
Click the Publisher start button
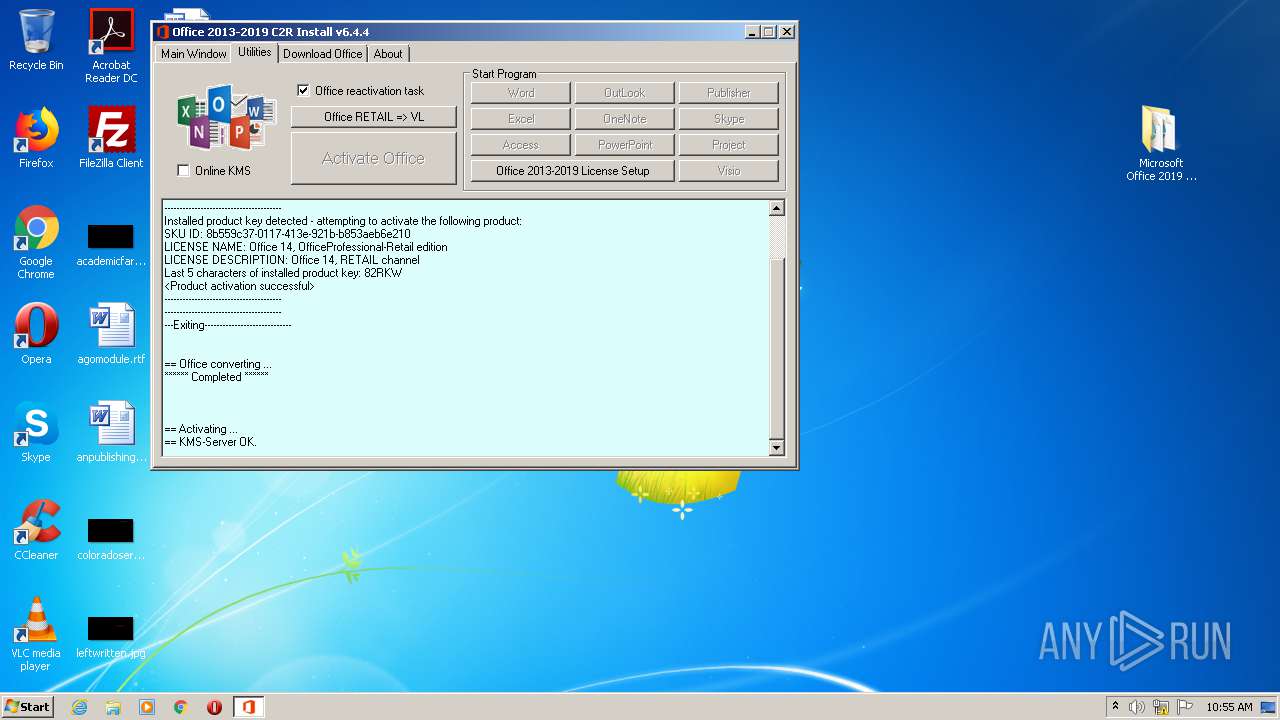729,93
